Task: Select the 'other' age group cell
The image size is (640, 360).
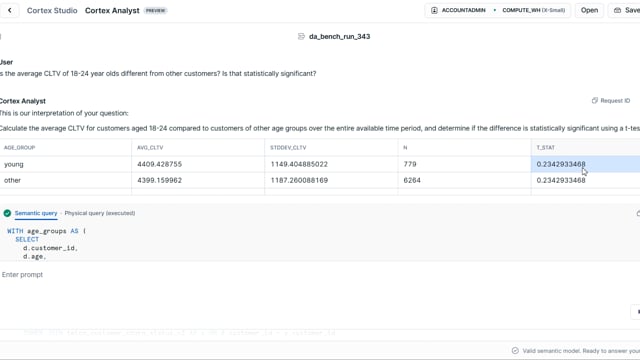Action: (x=65, y=180)
